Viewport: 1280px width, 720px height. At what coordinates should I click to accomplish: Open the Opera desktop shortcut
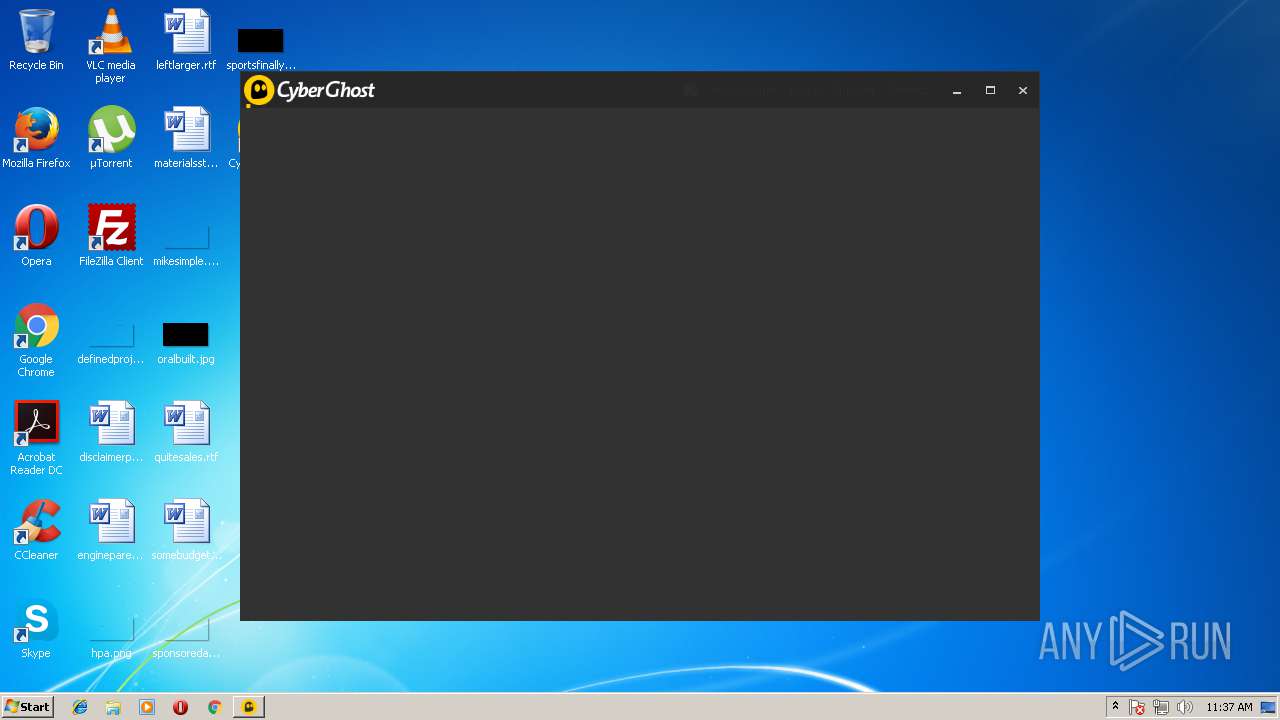(36, 236)
